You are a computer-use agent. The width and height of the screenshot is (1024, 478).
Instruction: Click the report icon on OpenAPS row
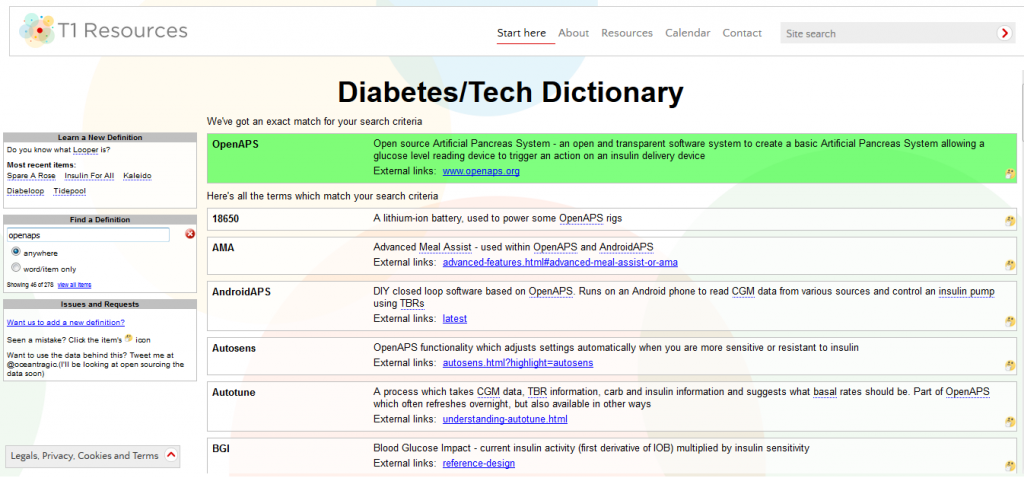click(1010, 174)
